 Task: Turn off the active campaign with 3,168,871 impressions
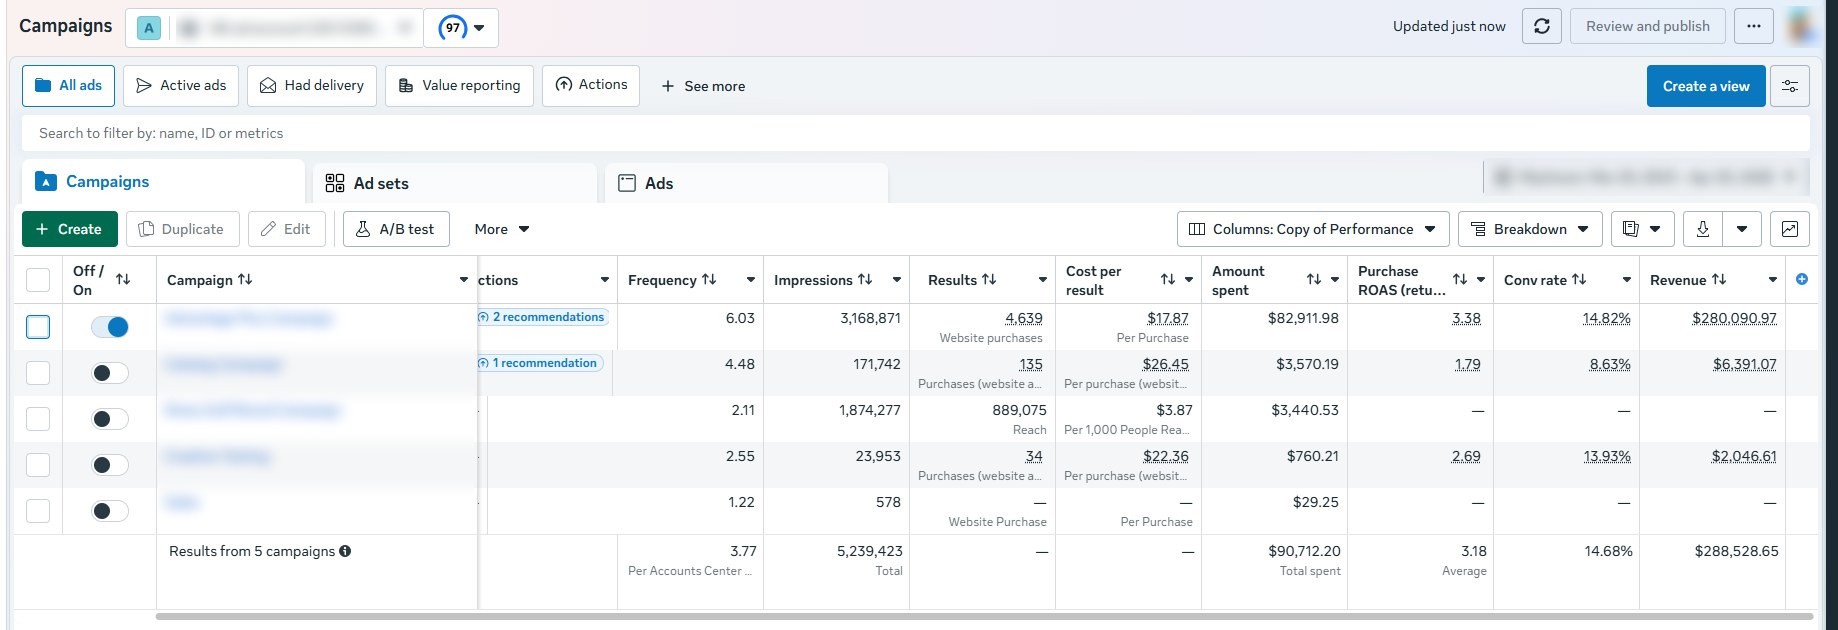pyautogui.click(x=110, y=327)
